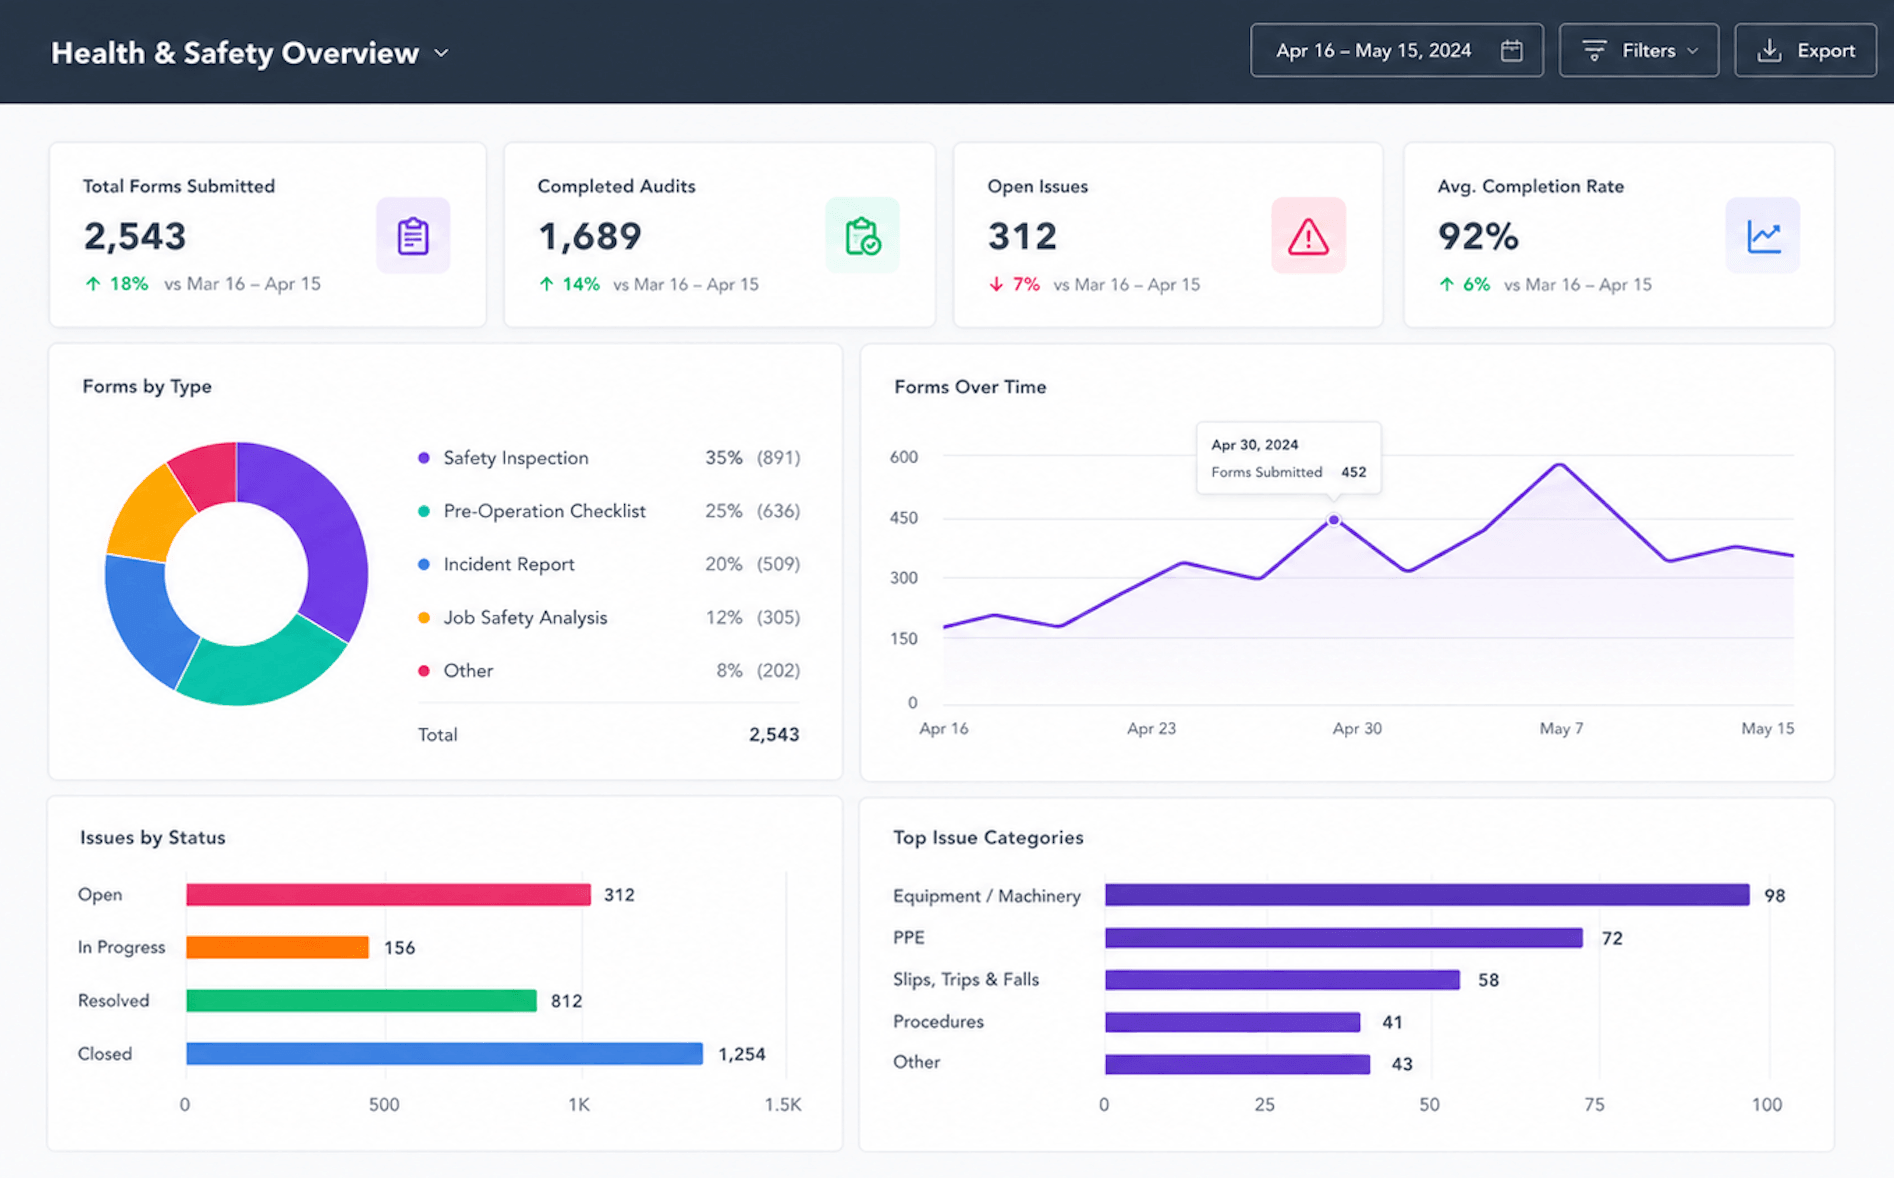Click the Forms by Type heading
1894x1178 pixels.
coord(147,386)
